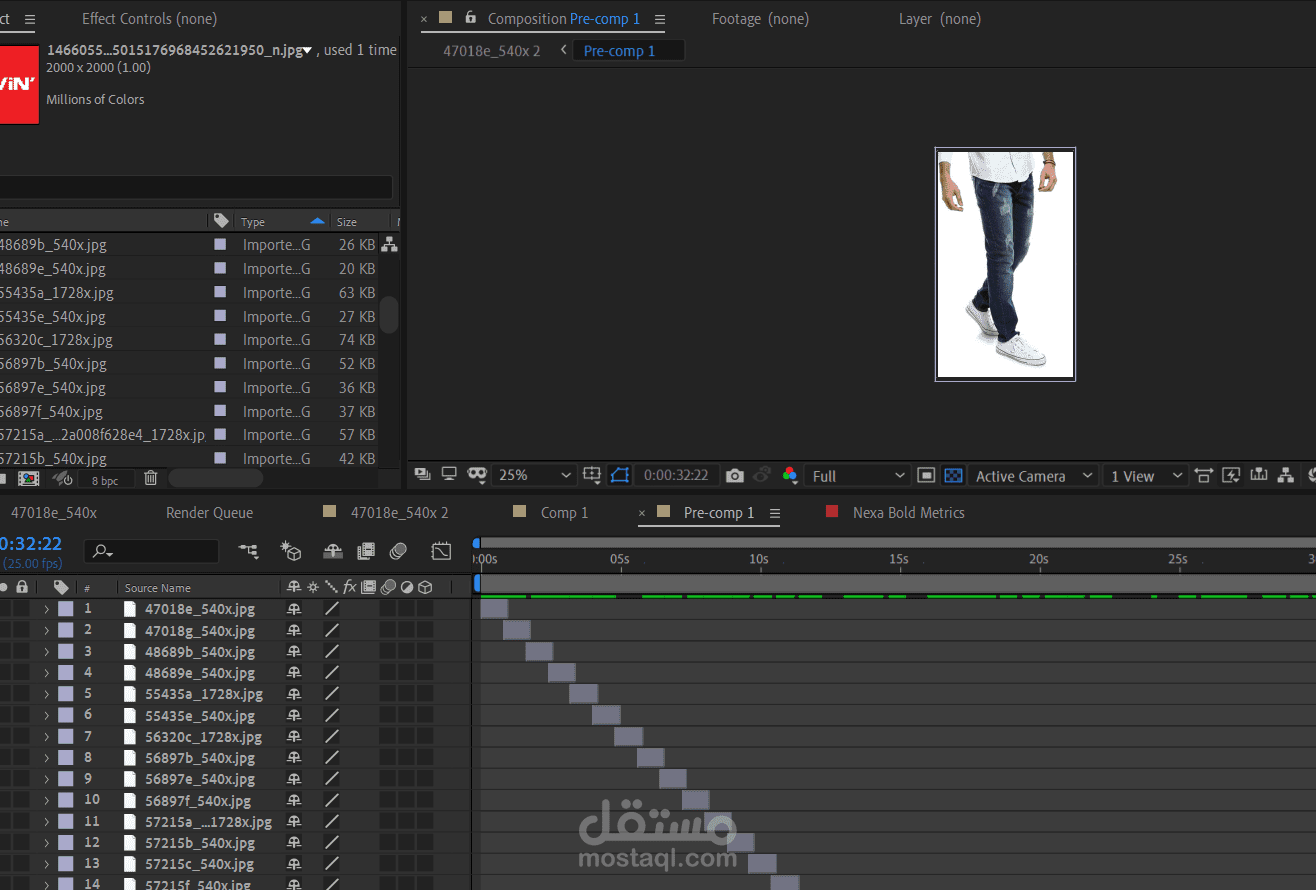Screen dimensions: 1316x890
Task: Expand layer 9 56897e_540x.jpg properties
Action: click(46, 779)
